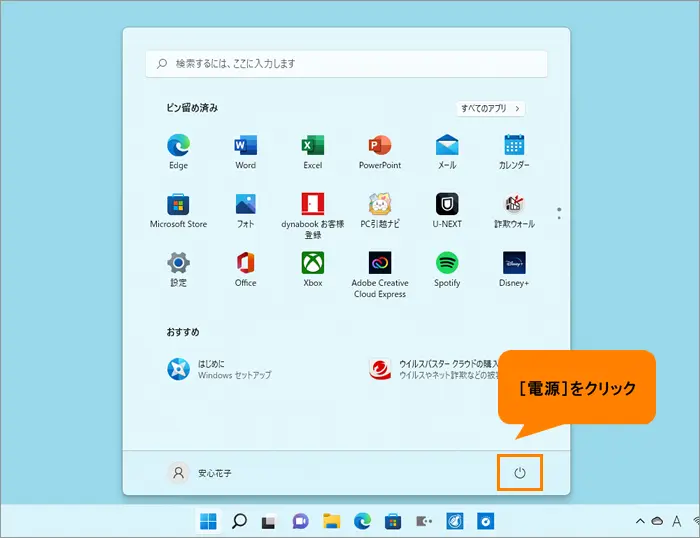The image size is (700, 538).
Task: Open 設定 settings app
Action: tap(178, 269)
